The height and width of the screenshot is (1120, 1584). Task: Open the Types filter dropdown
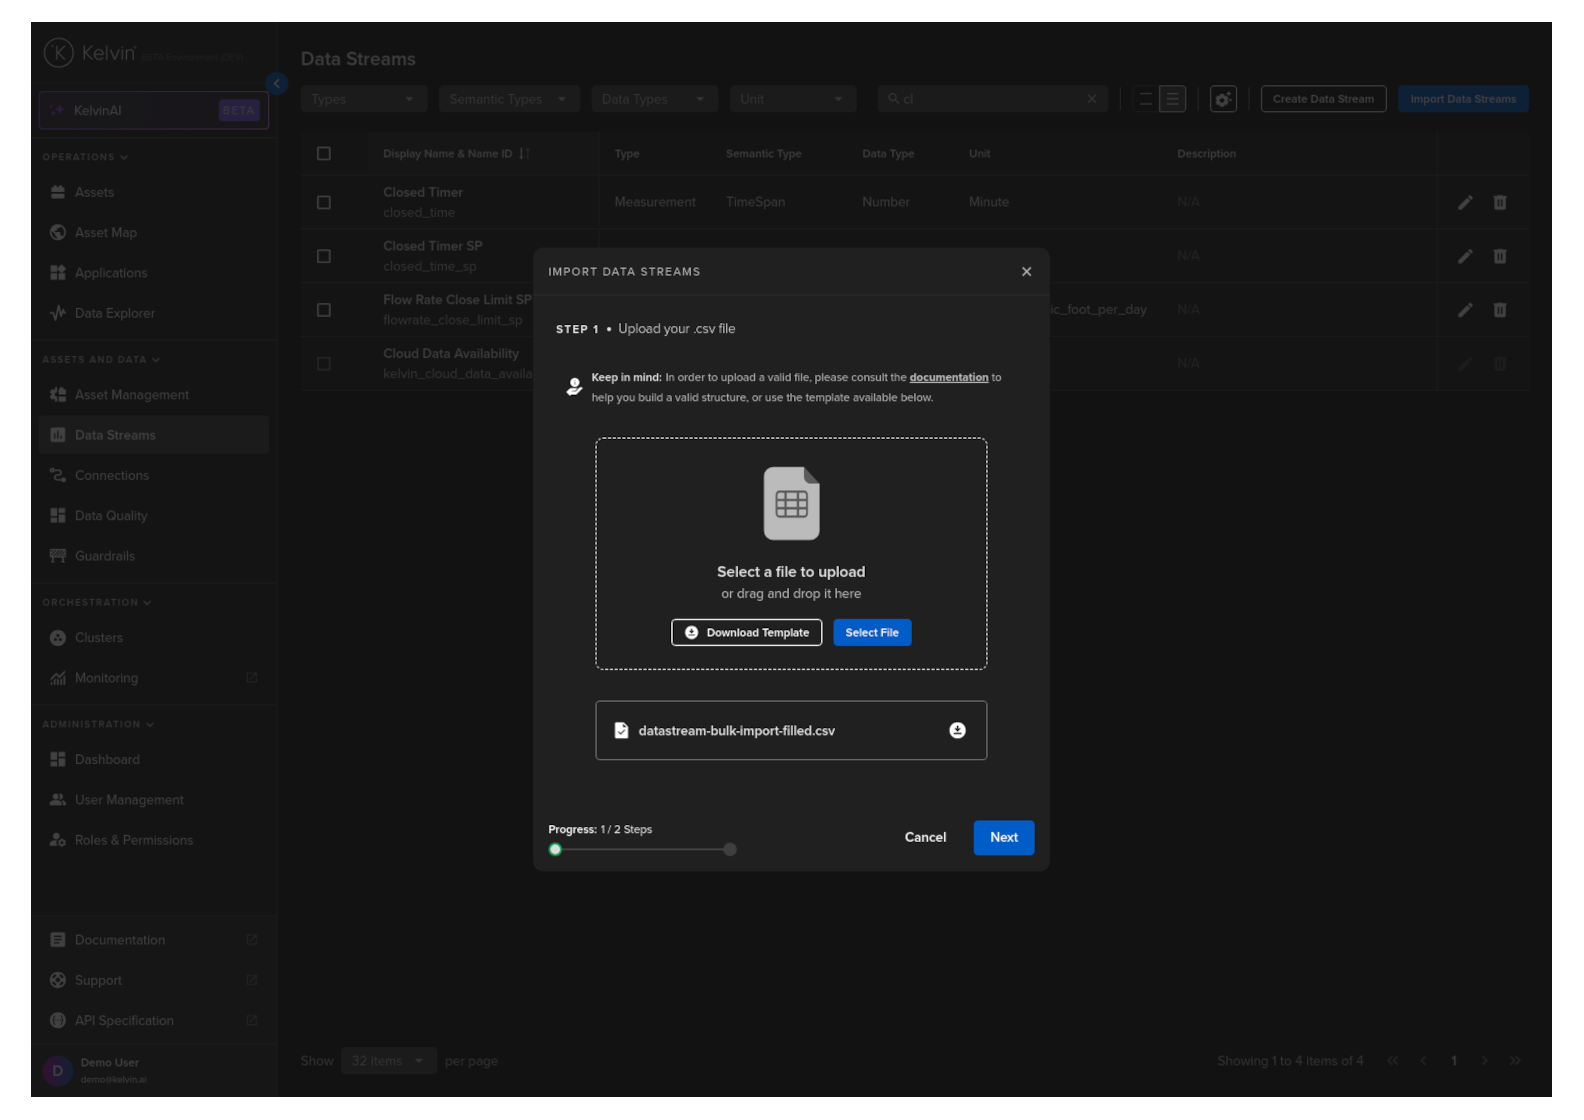pos(363,99)
